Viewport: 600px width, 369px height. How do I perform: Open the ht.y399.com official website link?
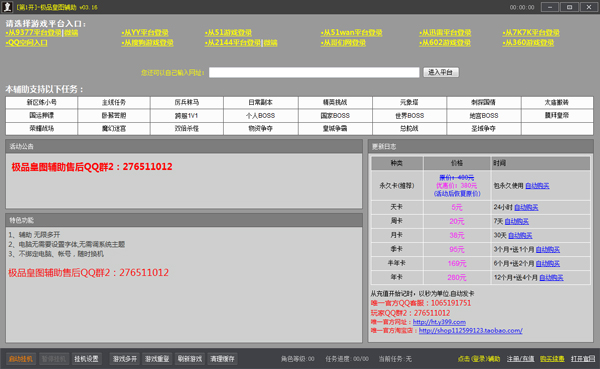[439, 322]
